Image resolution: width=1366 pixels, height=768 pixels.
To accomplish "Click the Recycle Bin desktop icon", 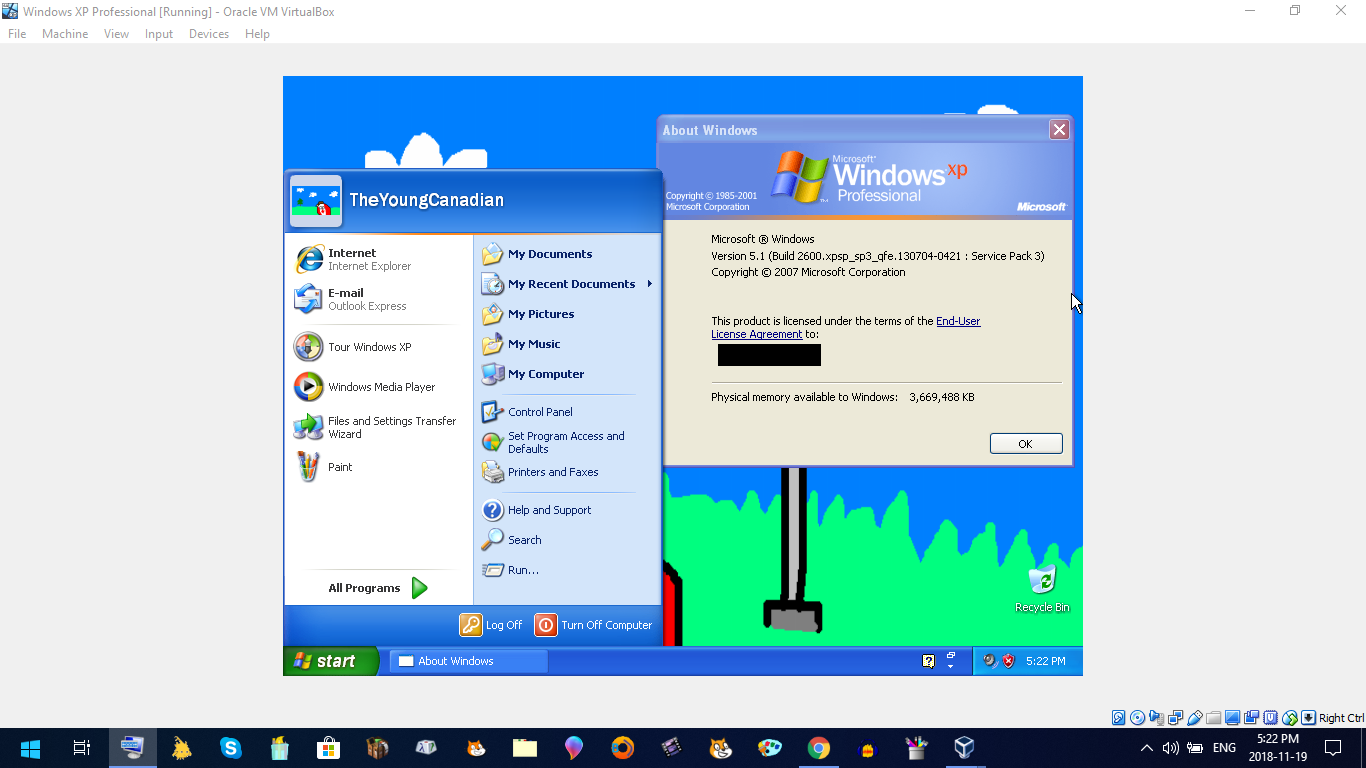I will point(1042,588).
